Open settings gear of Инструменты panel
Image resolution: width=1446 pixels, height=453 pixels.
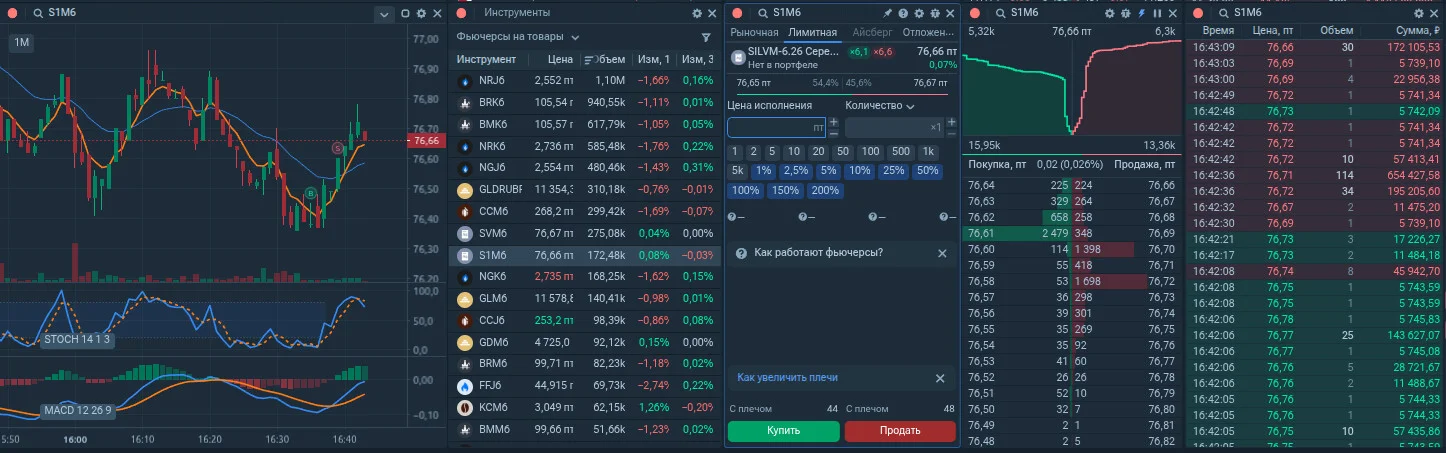pos(697,13)
